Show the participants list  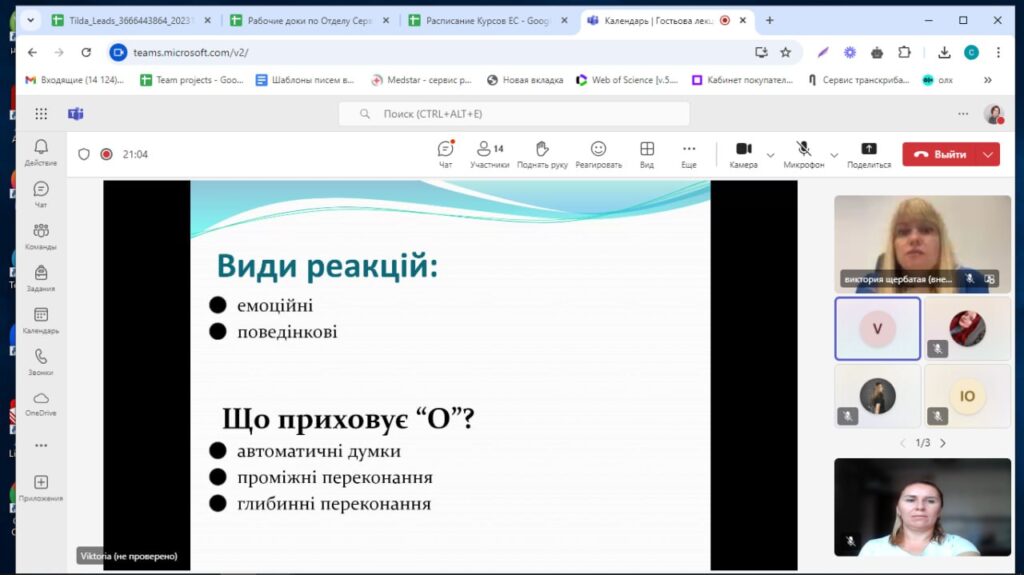tap(489, 154)
